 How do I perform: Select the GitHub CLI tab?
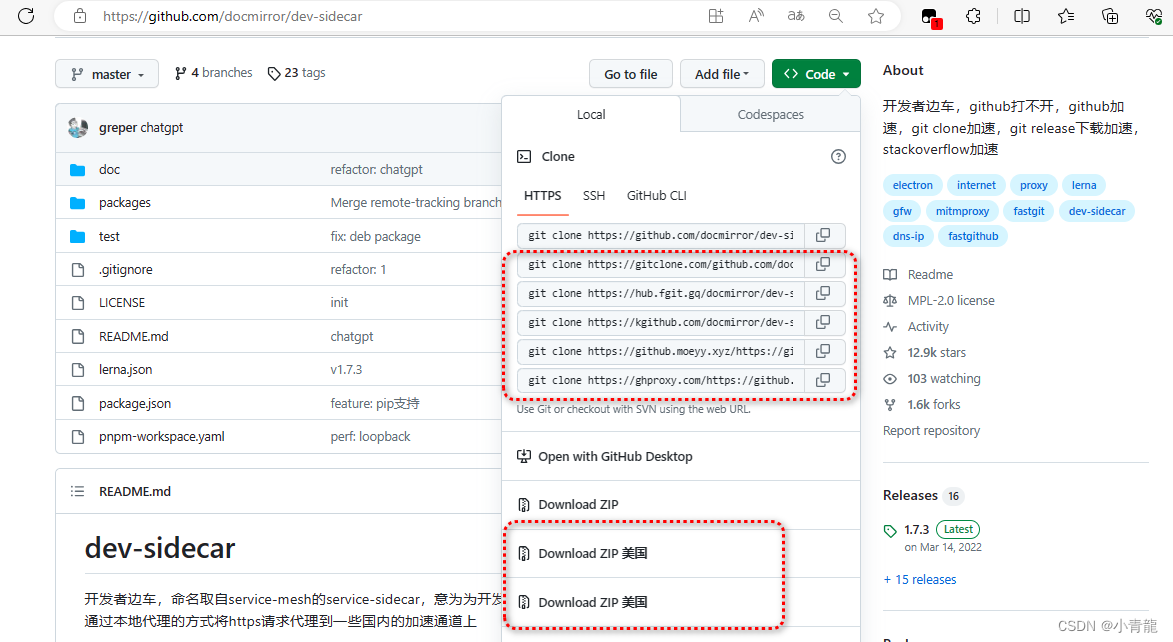[656, 196]
